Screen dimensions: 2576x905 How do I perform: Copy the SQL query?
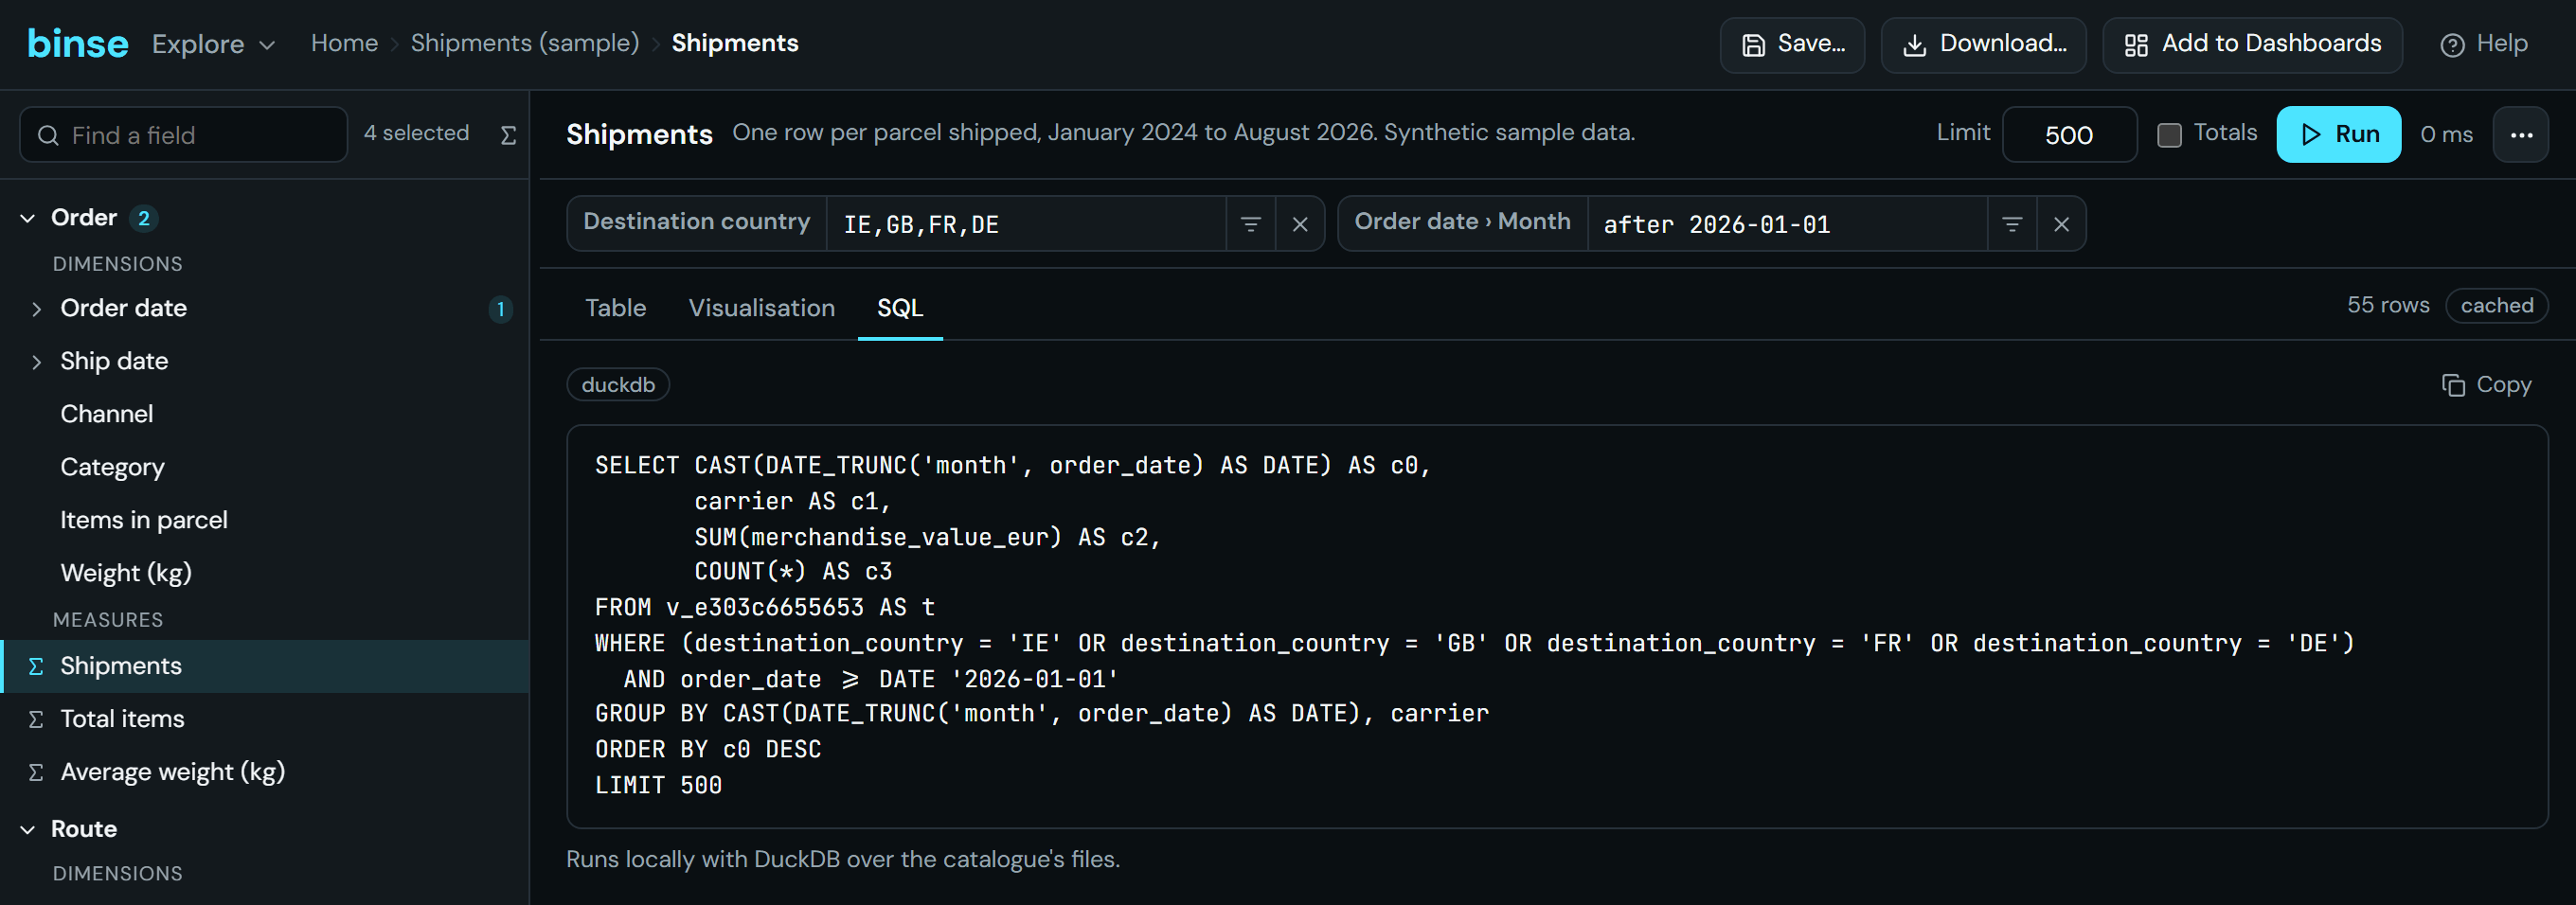point(2486,385)
